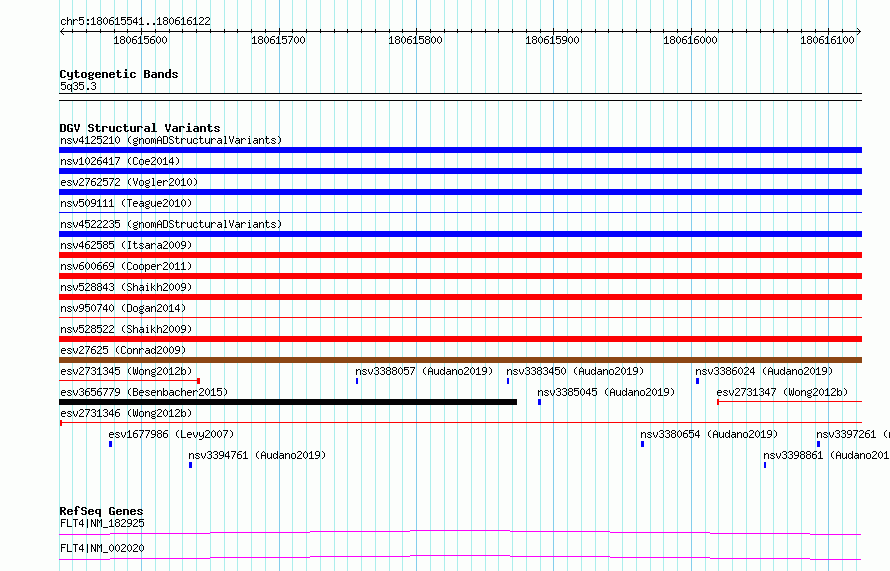Click the 180616000 ruler tick label
This screenshot has width=890, height=571.
(690, 40)
